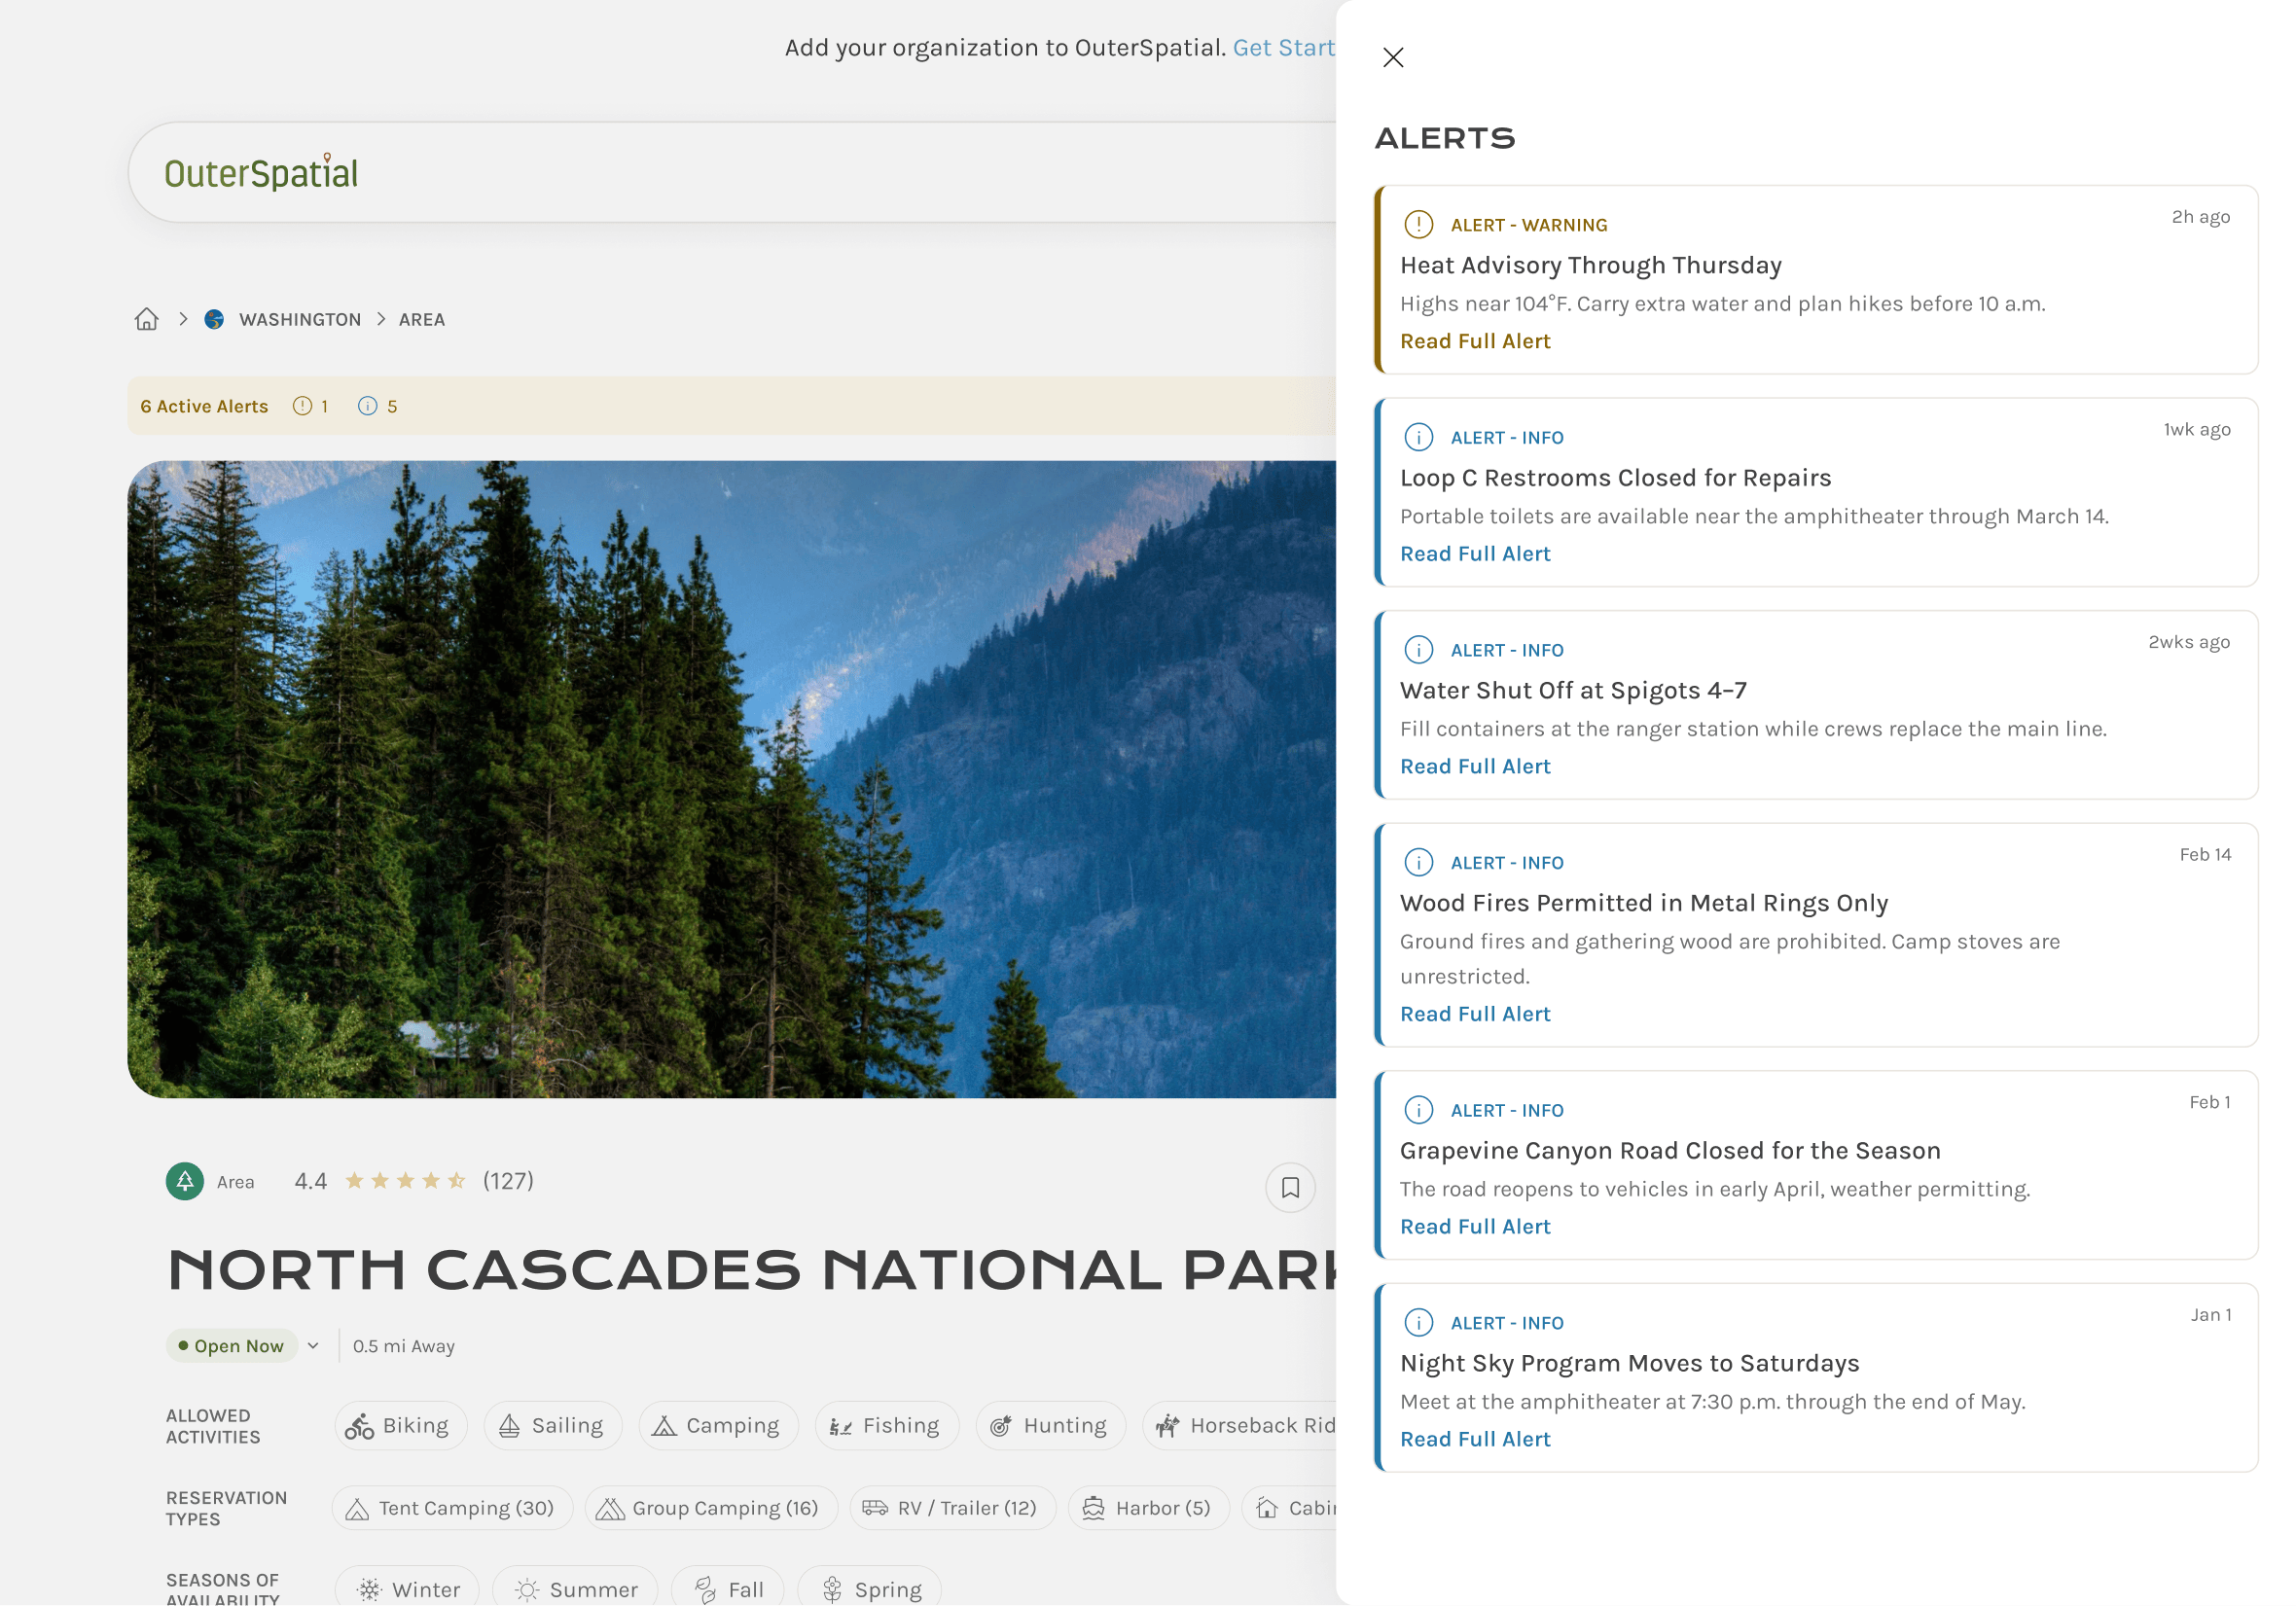The image size is (2296, 1606).
Task: Click the 6 Active Alerts label
Action: coord(204,406)
